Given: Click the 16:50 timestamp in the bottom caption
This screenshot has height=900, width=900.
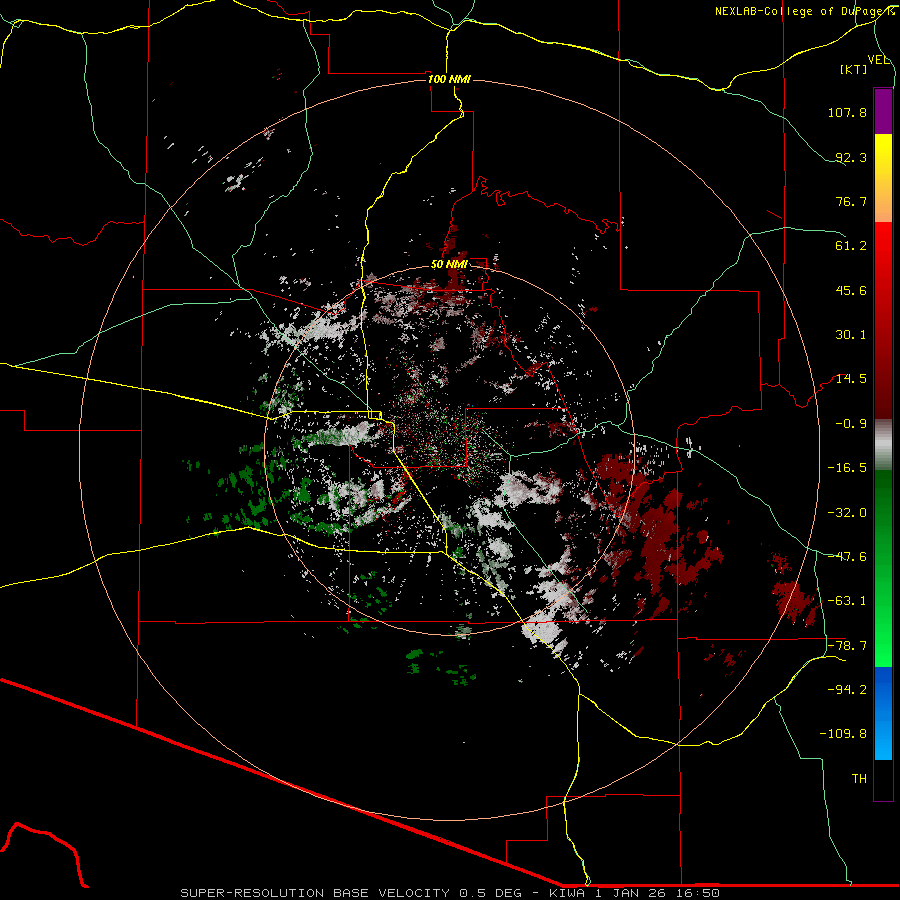Looking at the screenshot, I should [697, 893].
